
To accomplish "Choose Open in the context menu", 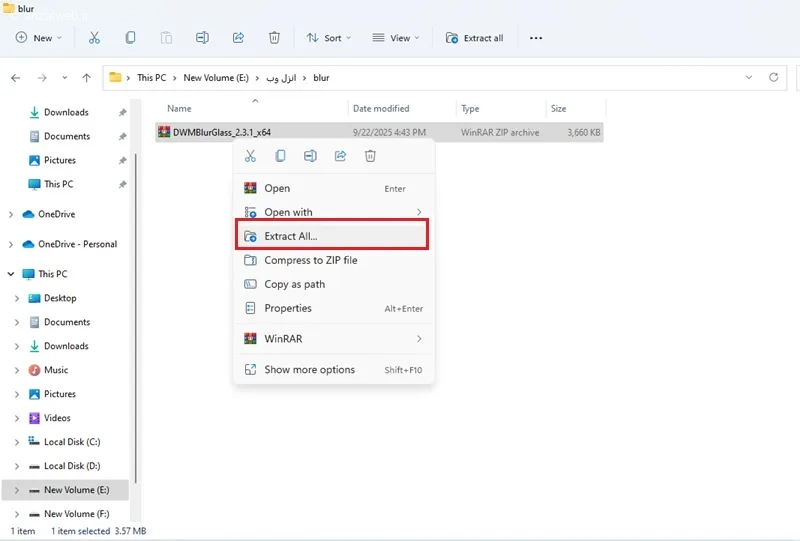I will (334, 188).
